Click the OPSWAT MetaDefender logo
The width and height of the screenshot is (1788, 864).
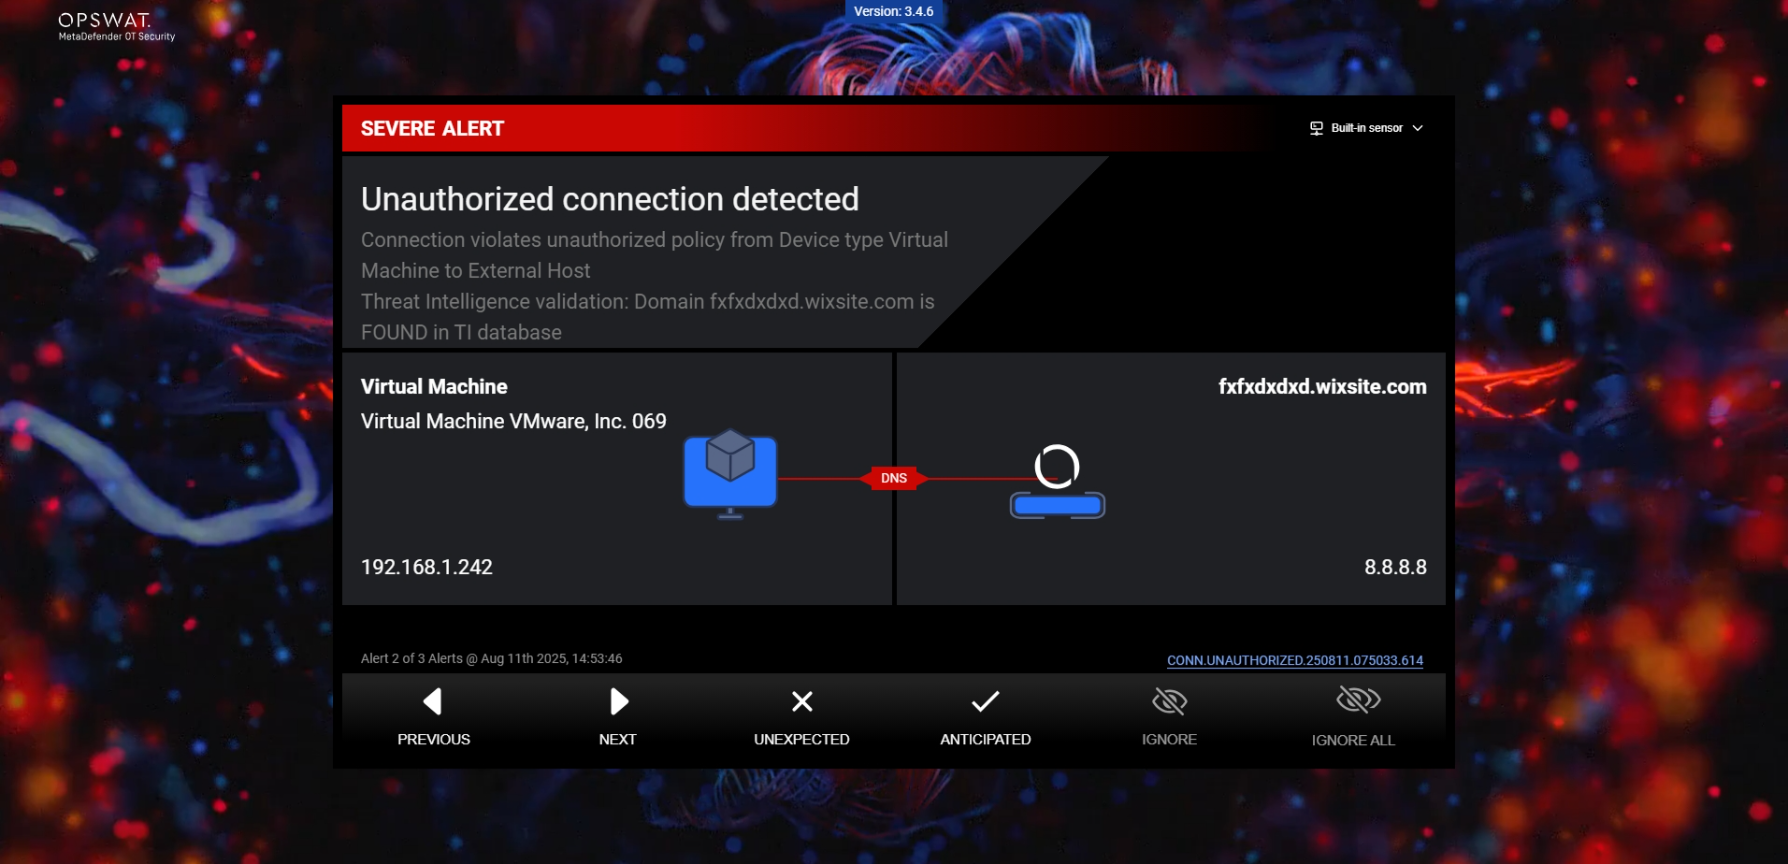(116, 26)
